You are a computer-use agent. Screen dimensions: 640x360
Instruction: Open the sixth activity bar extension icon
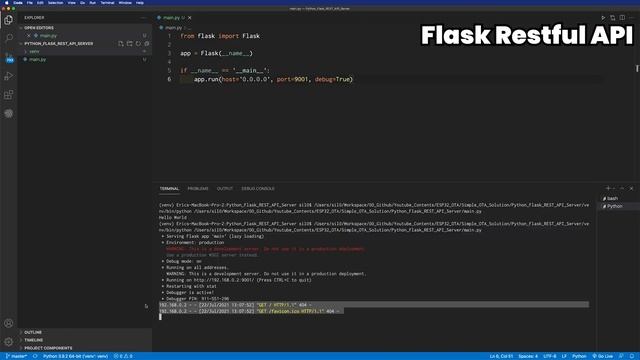[9, 113]
